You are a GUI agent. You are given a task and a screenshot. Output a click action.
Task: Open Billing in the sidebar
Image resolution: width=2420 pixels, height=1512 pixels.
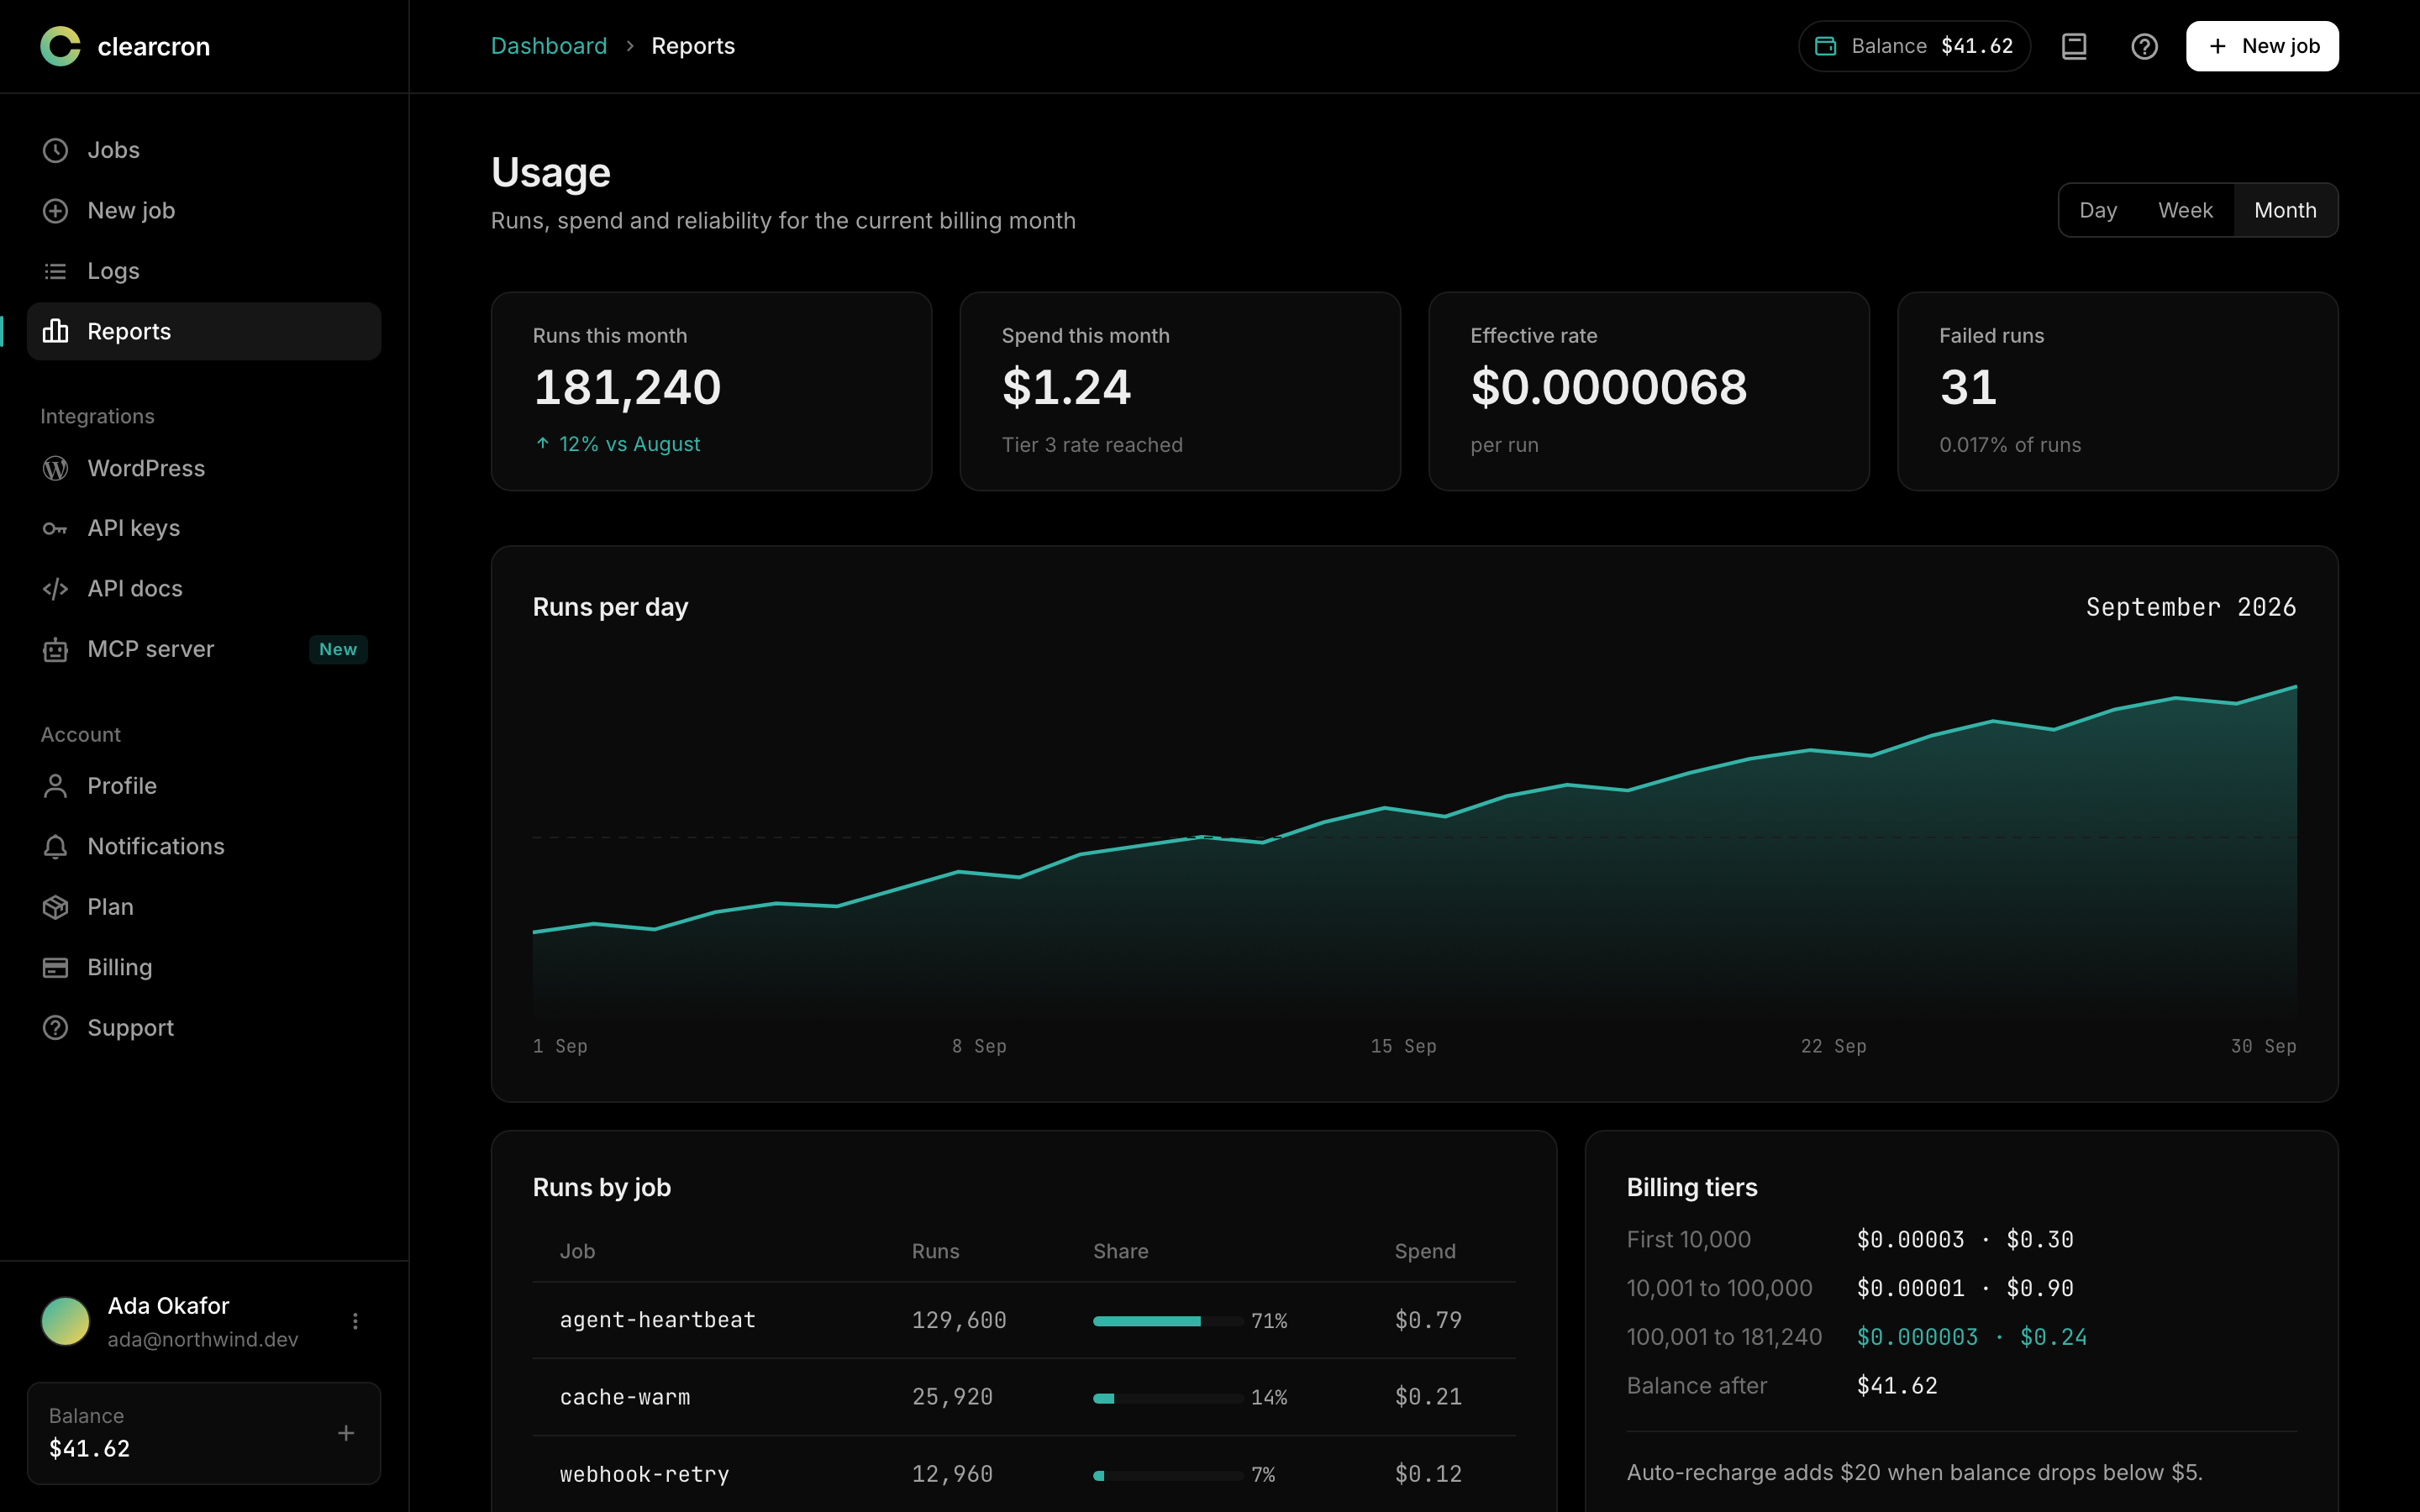(204, 967)
